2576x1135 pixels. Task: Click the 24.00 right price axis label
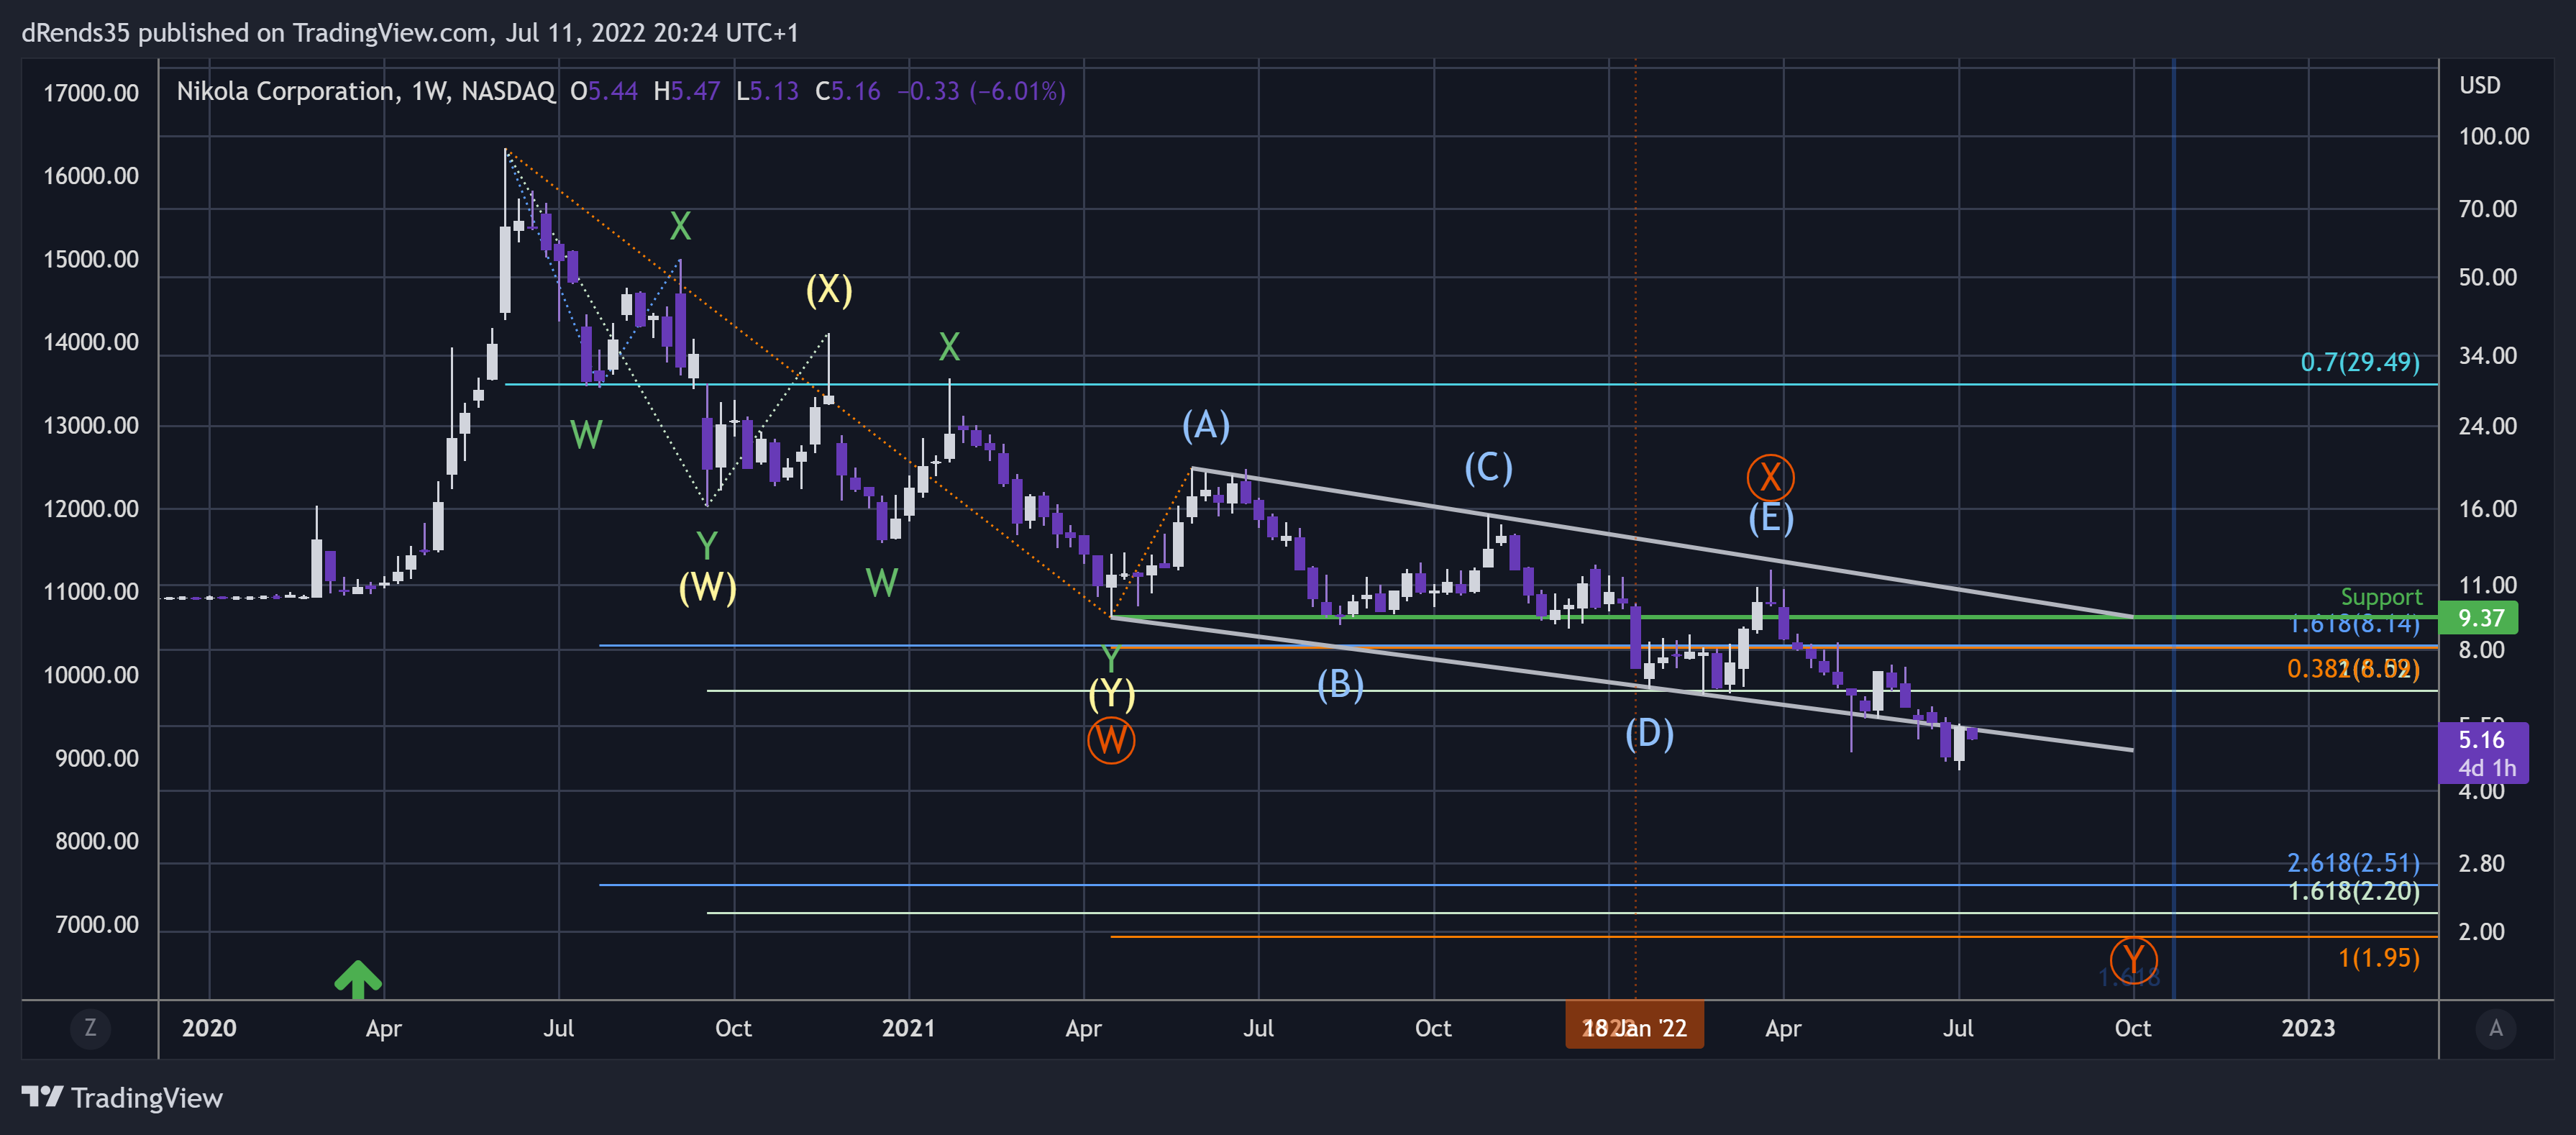[2487, 426]
